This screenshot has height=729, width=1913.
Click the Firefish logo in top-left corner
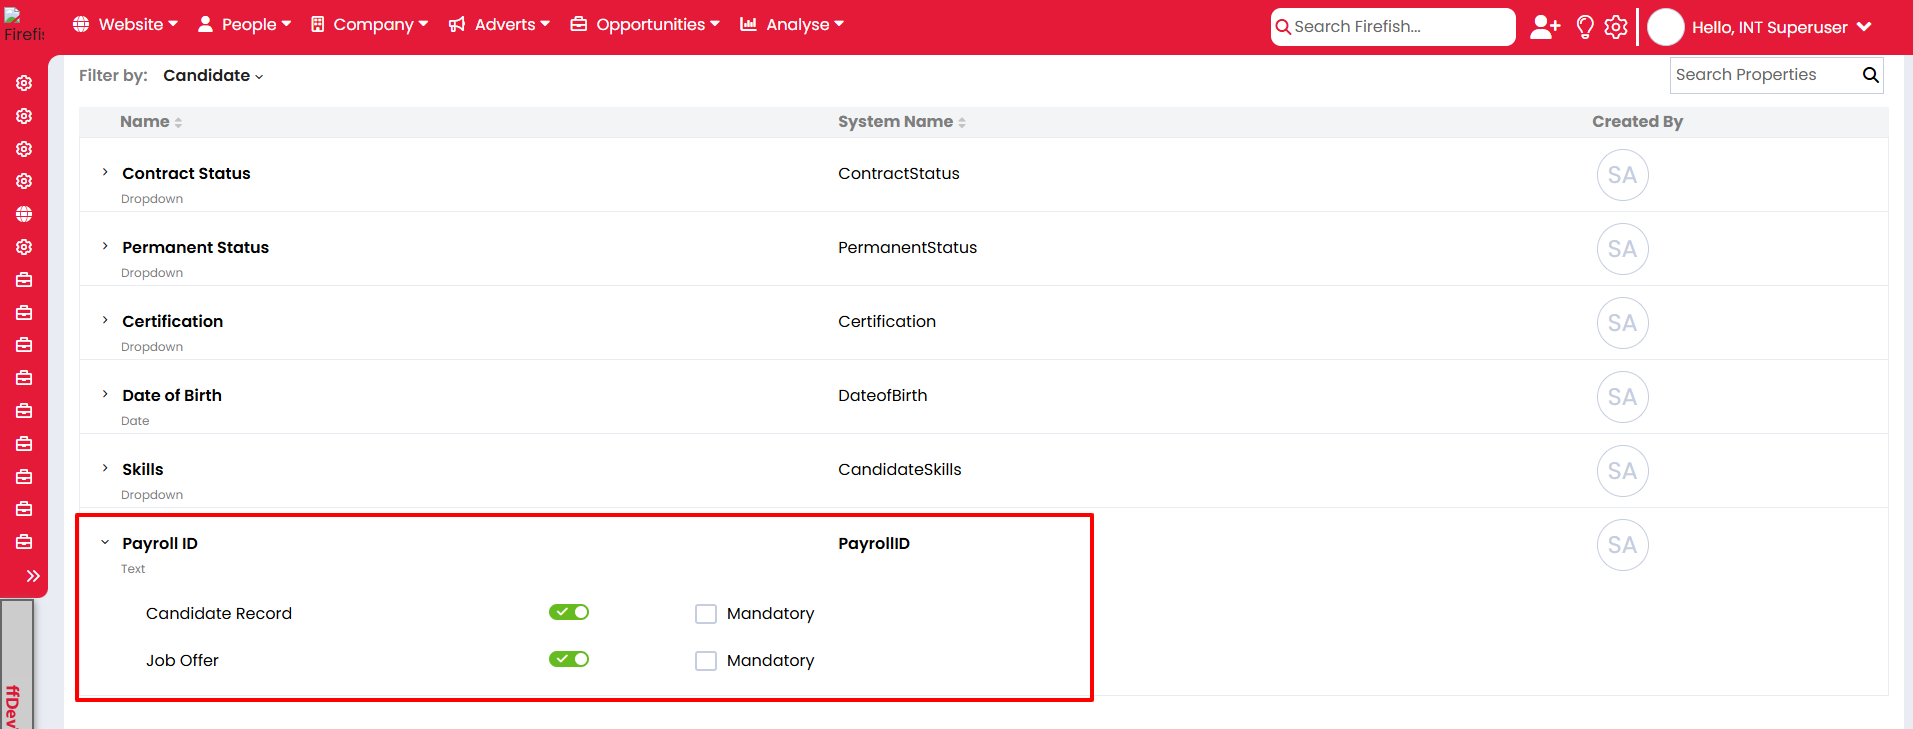coord(23,25)
